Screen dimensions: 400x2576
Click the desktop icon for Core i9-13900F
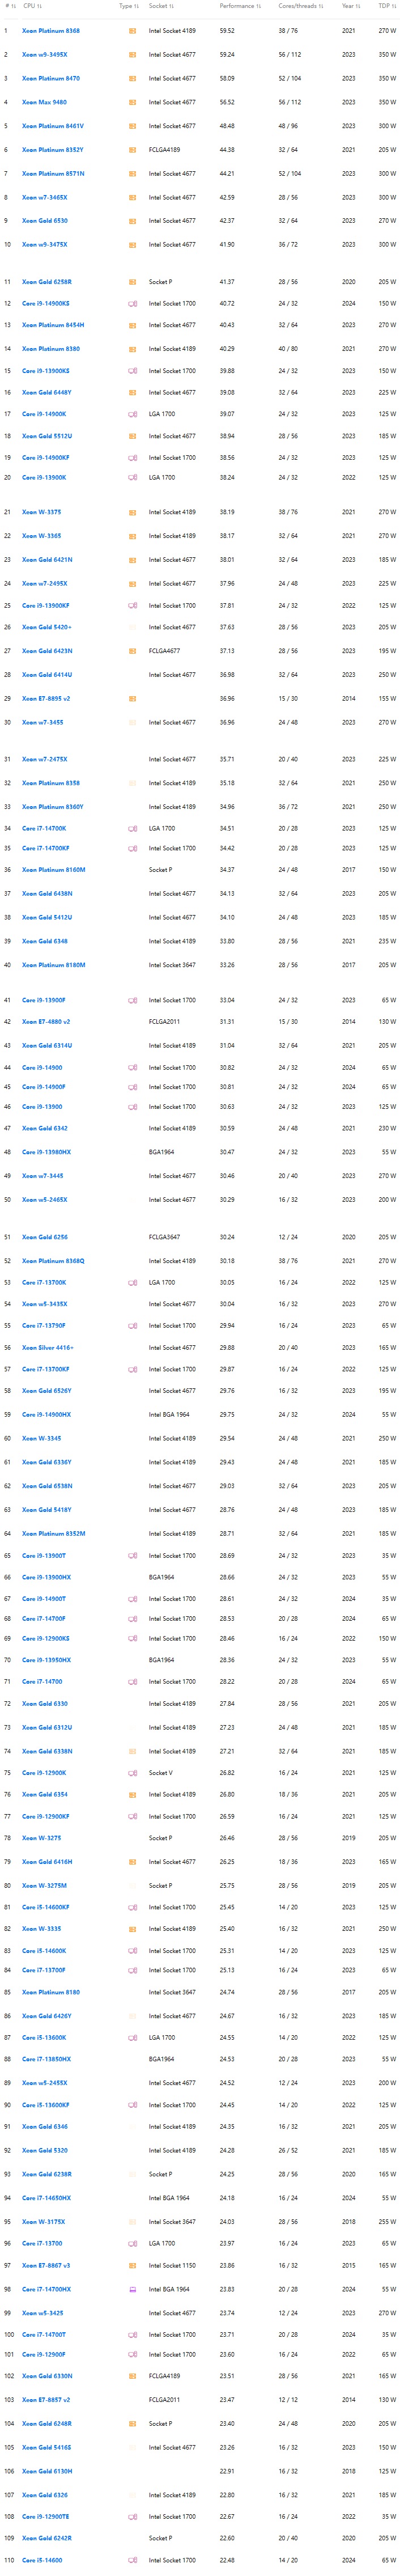(132, 1000)
